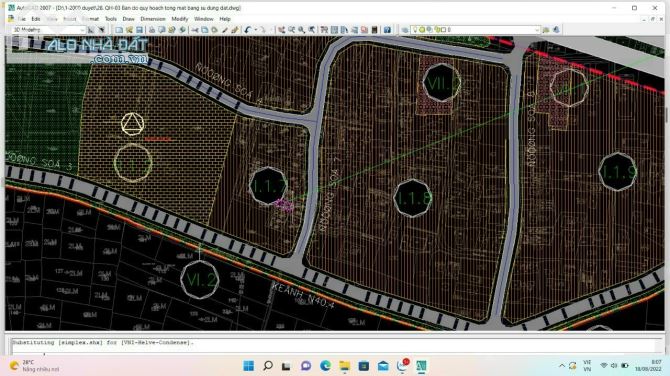
Task: Activate the Pan realtime tool
Action: [x=282, y=29]
